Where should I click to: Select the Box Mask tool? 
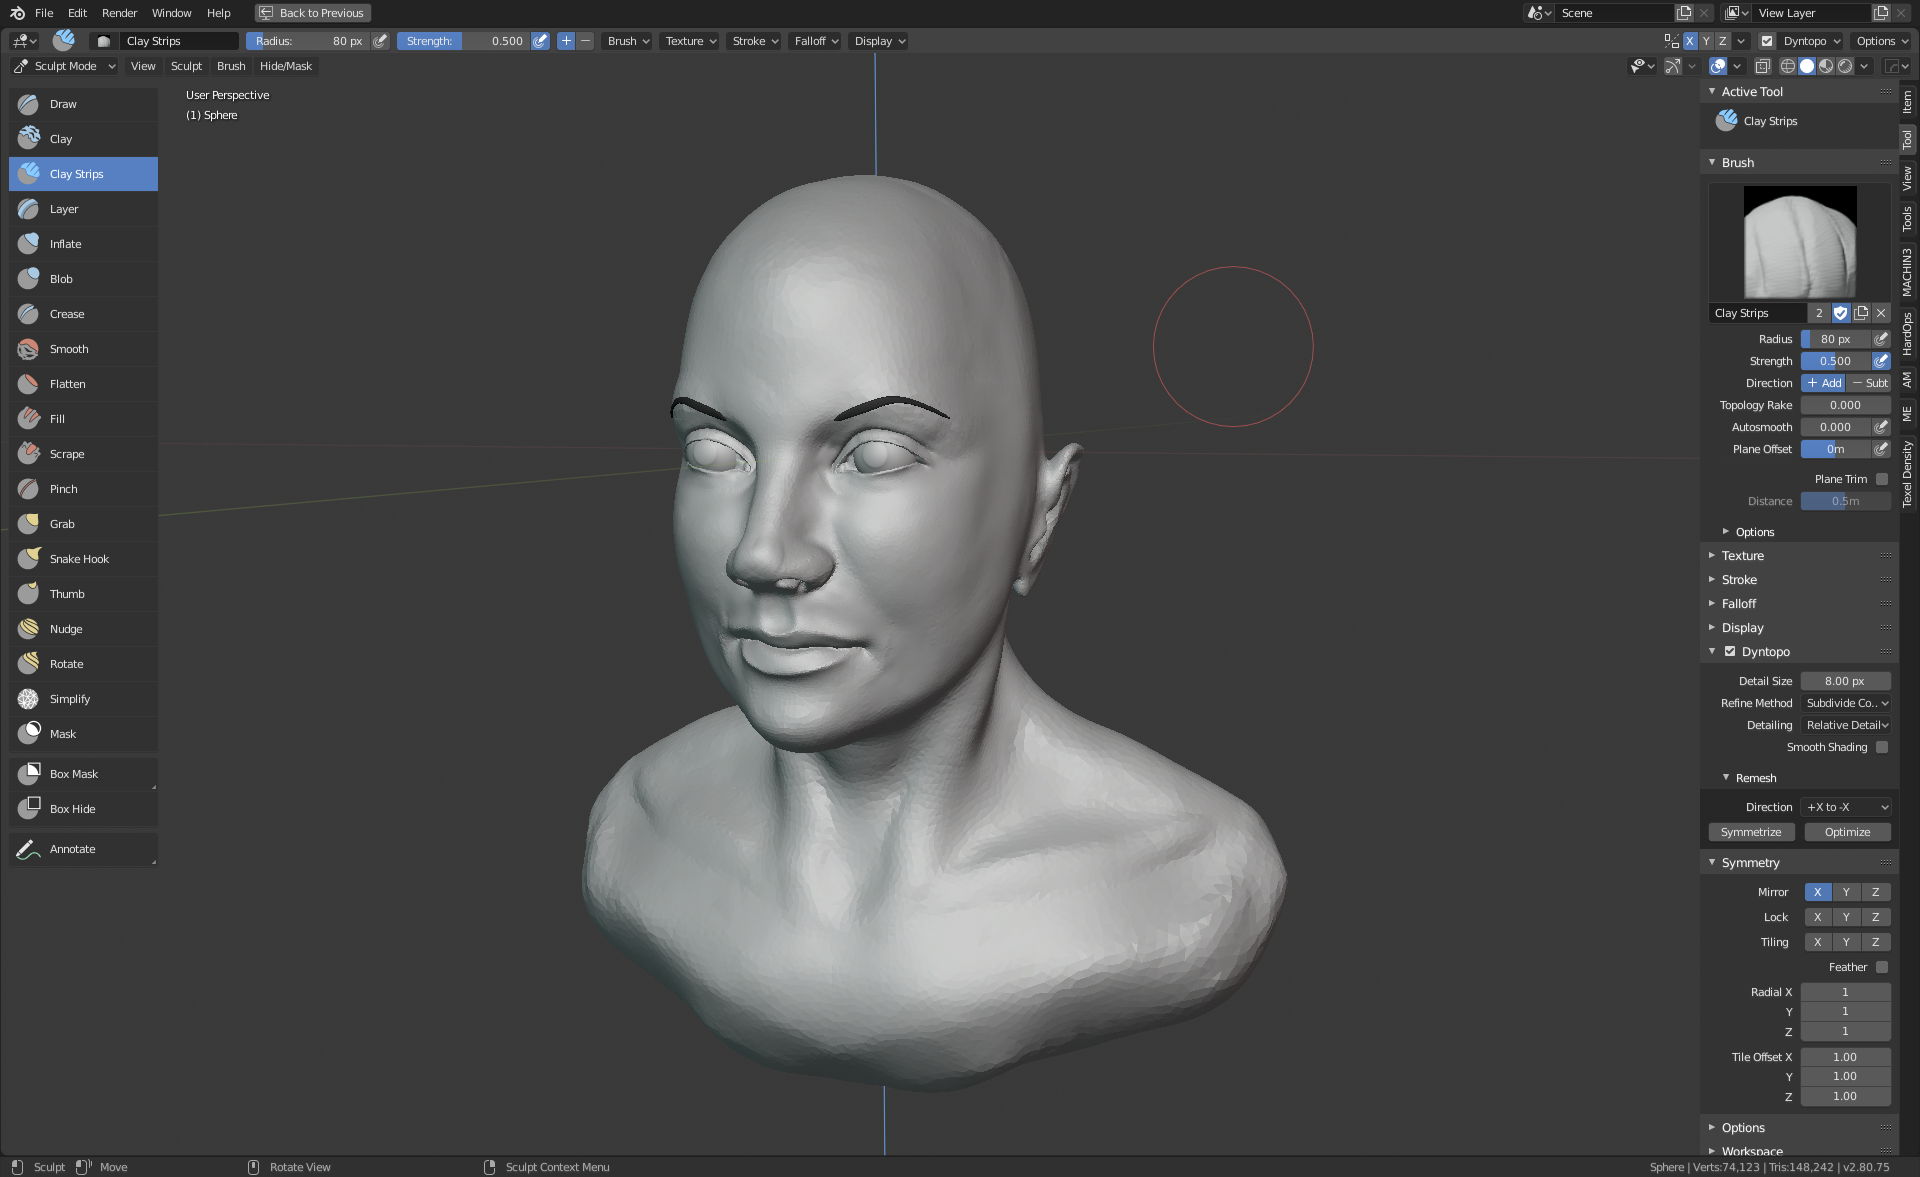pyautogui.click(x=74, y=774)
